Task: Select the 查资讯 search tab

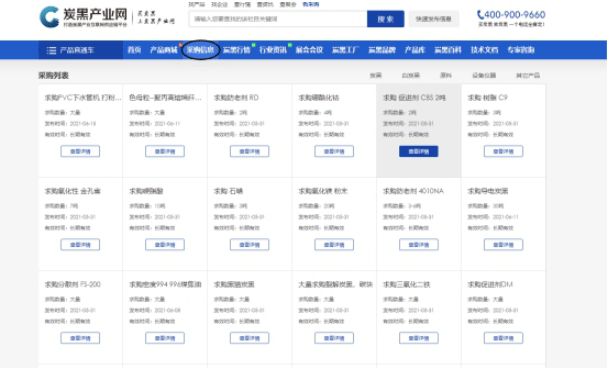Action: (265, 4)
